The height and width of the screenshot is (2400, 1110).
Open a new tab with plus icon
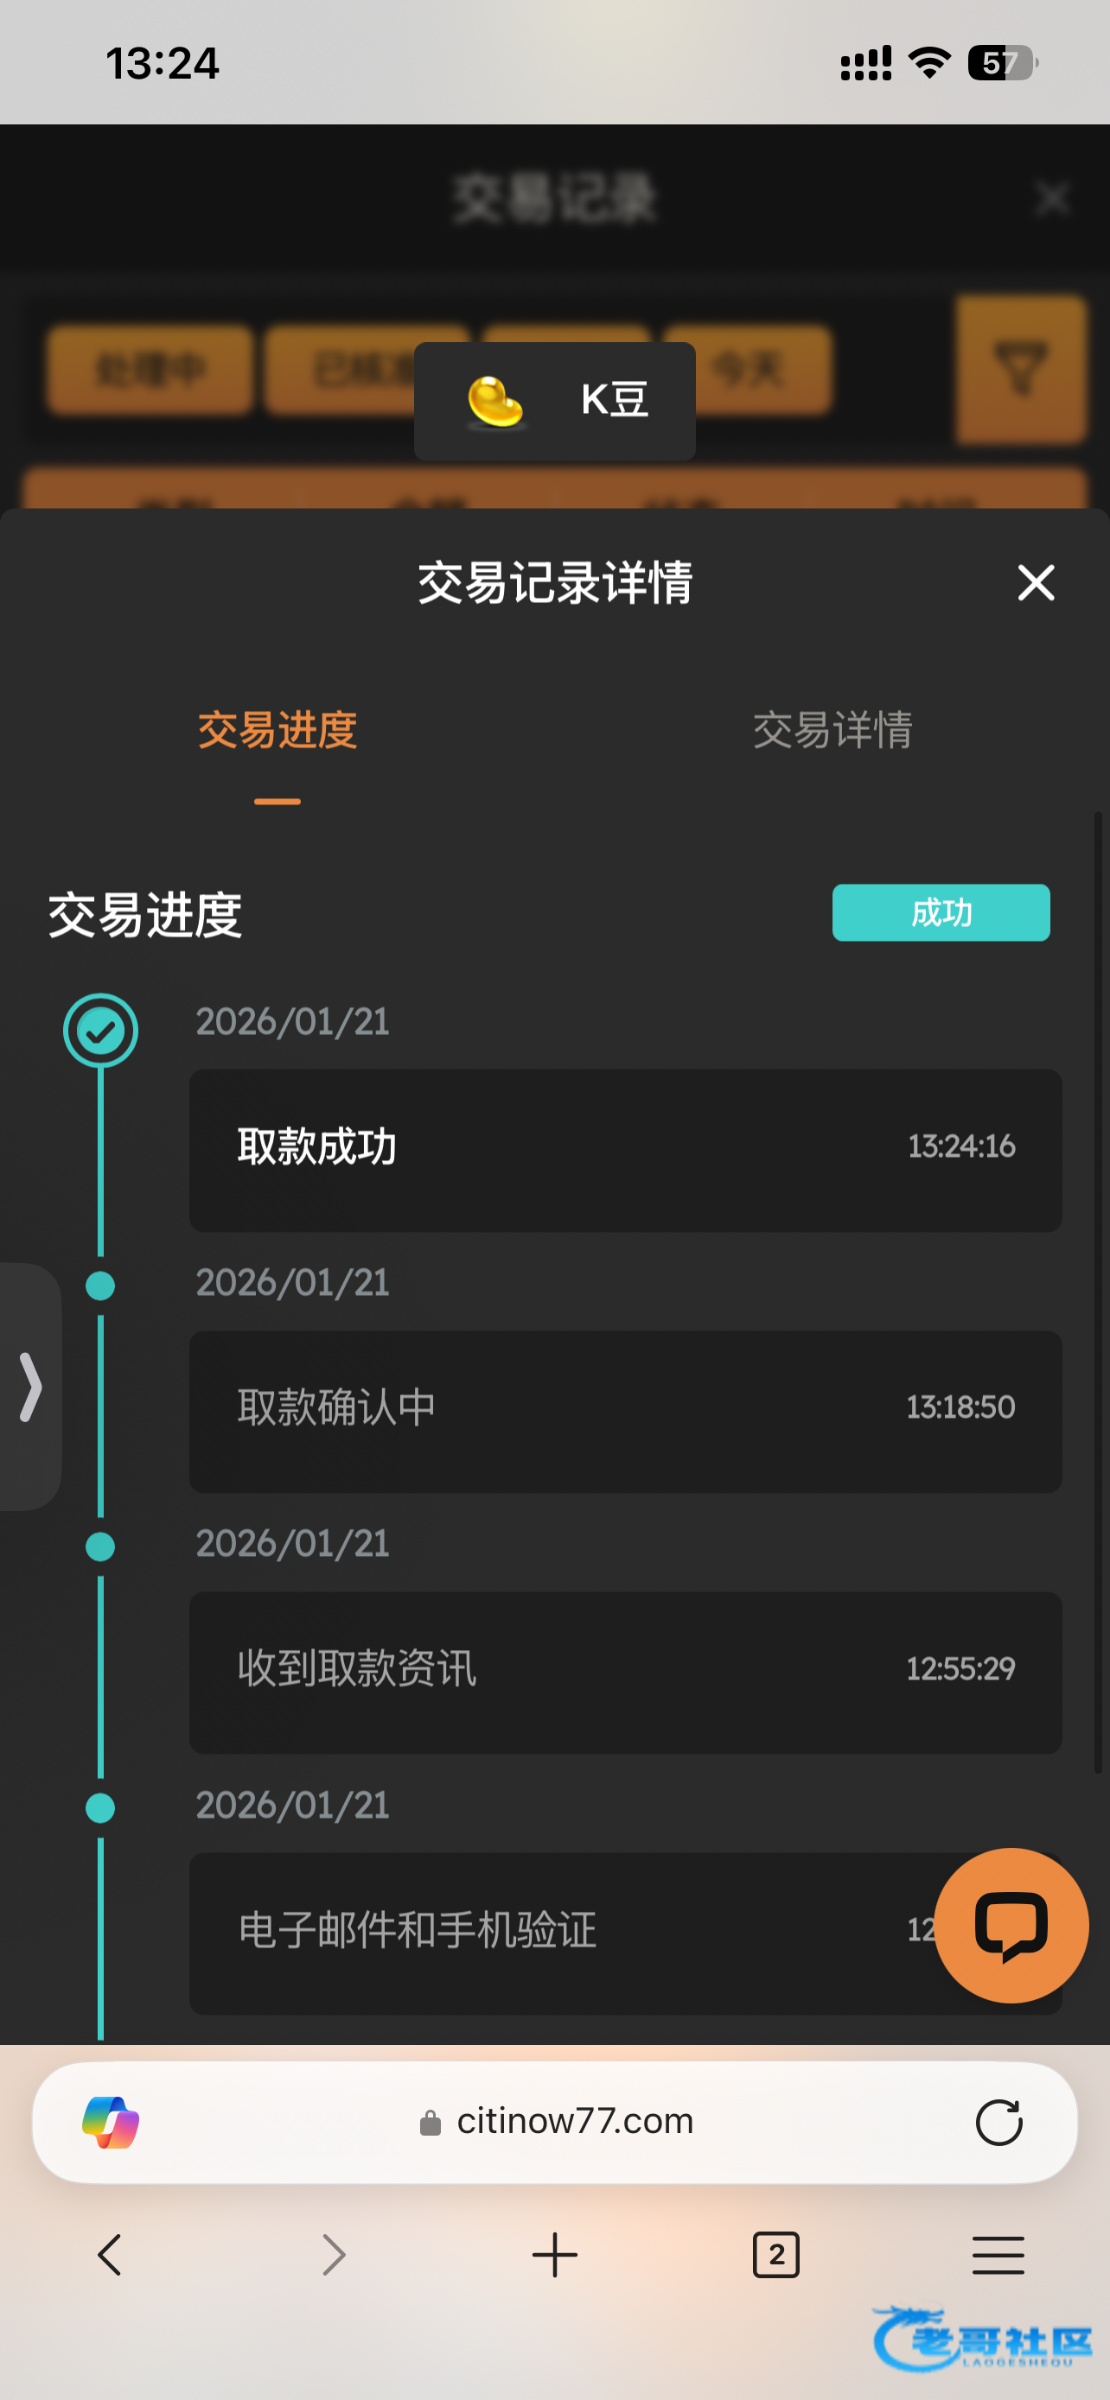tap(555, 2255)
